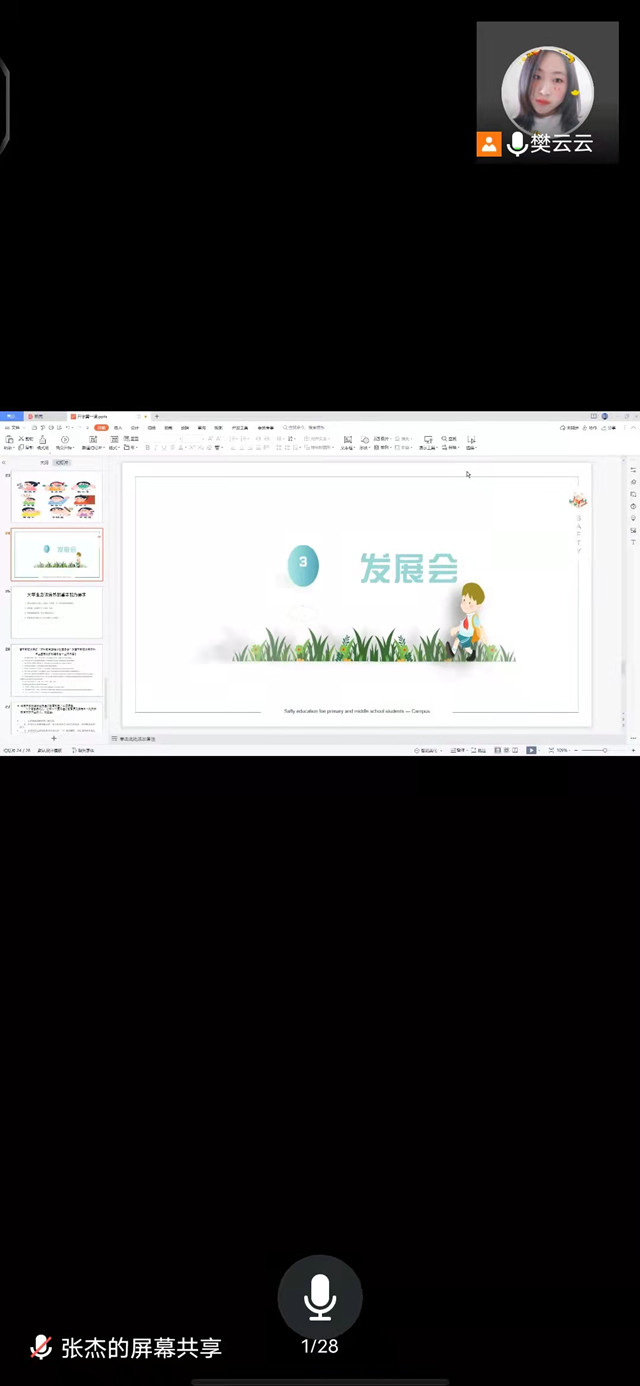Click the 100% zoom level

point(562,750)
